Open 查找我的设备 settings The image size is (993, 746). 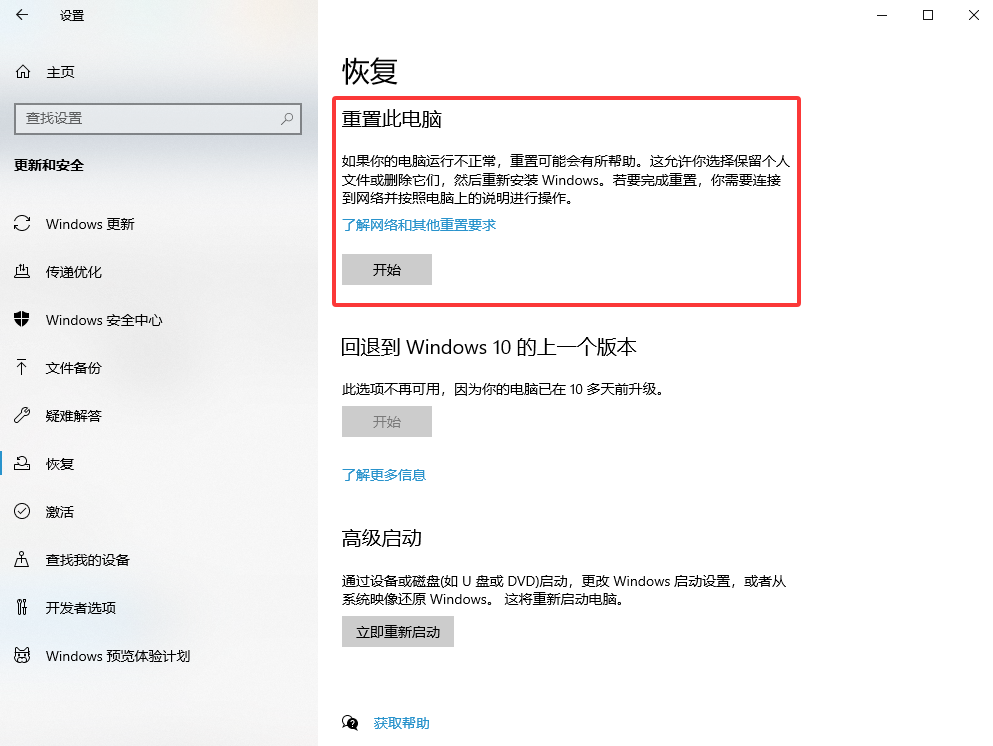tap(88, 560)
